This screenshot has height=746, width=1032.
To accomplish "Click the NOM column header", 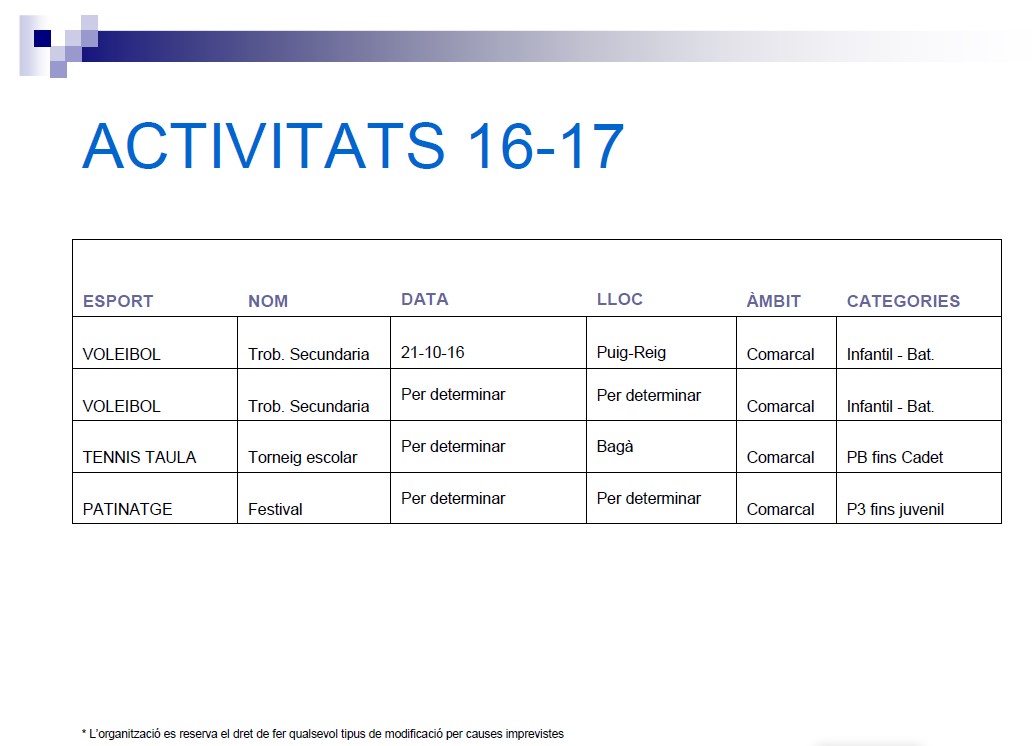I will point(268,301).
